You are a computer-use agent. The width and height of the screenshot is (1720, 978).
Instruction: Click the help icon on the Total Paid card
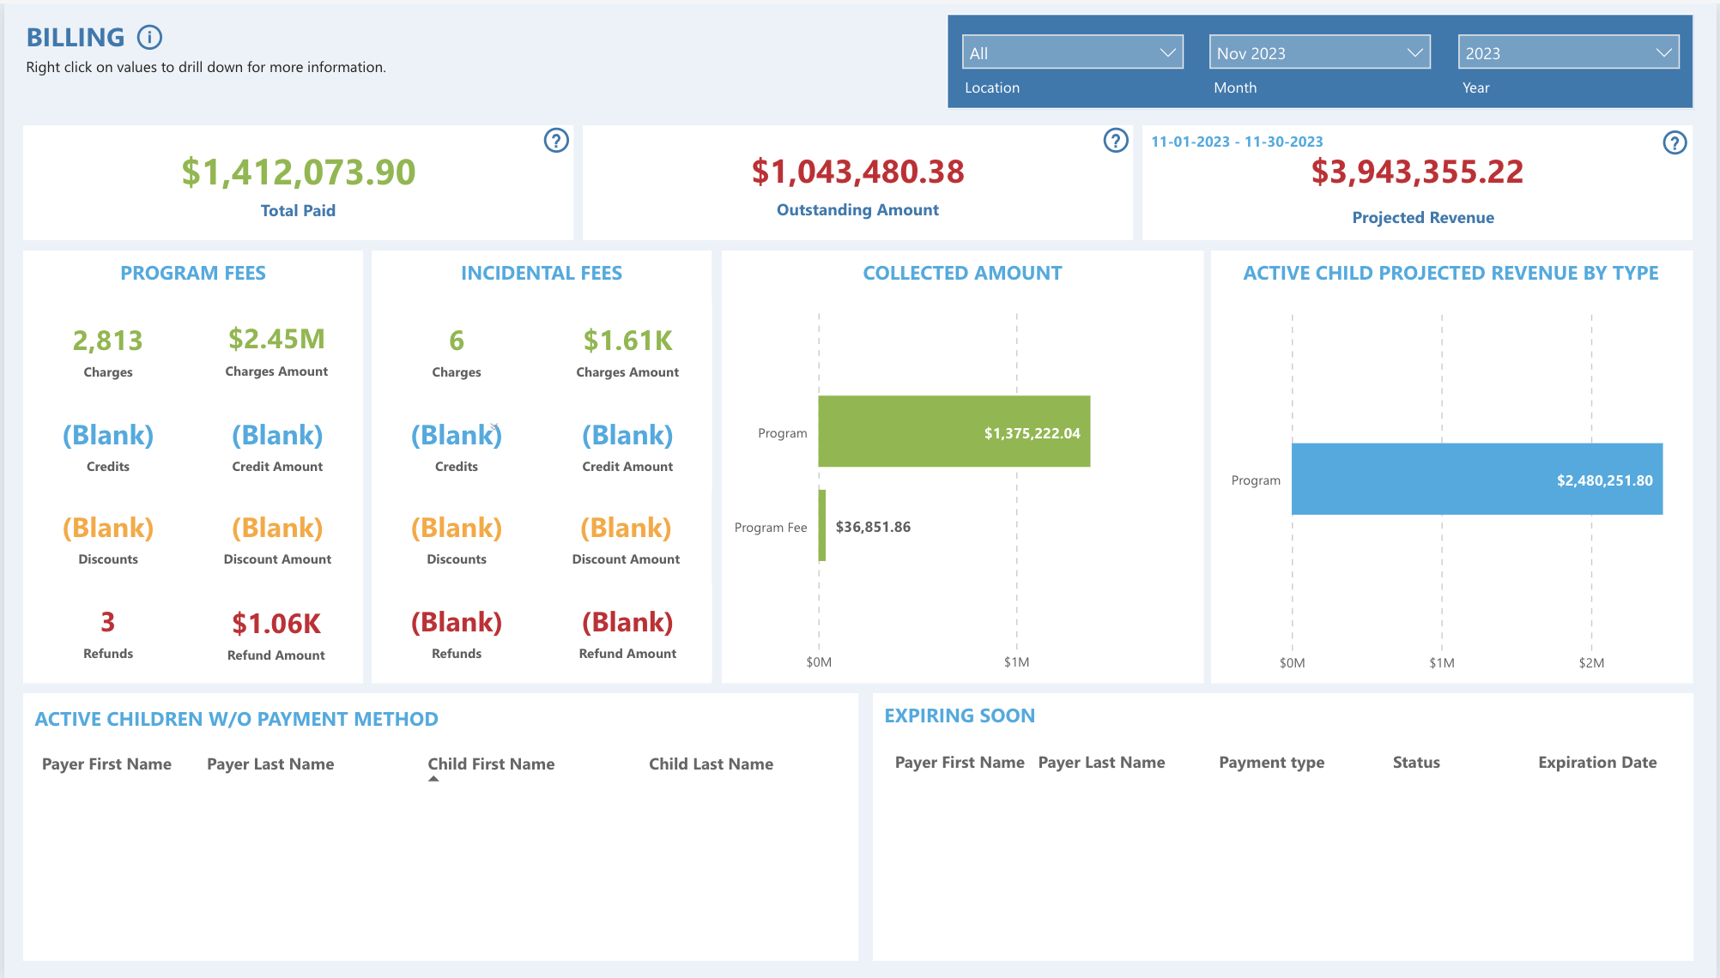tap(556, 141)
